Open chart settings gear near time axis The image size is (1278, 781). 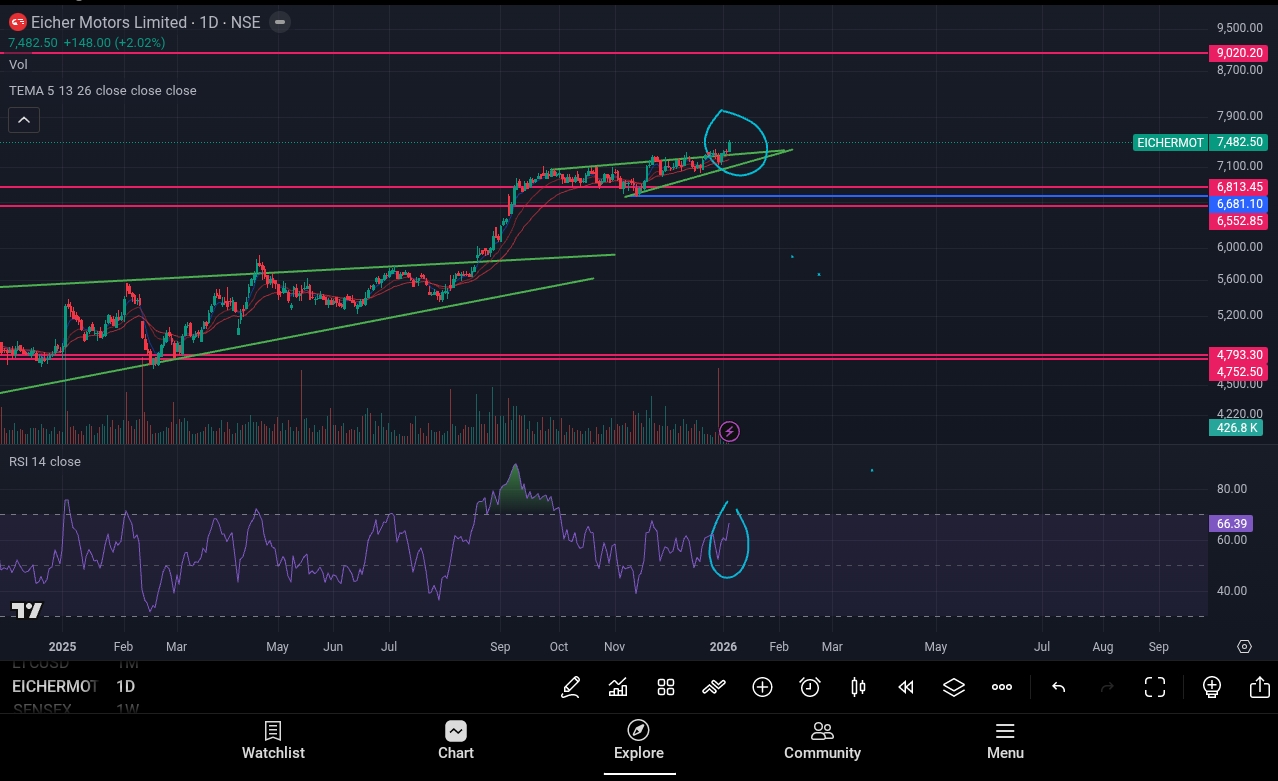(x=1244, y=647)
